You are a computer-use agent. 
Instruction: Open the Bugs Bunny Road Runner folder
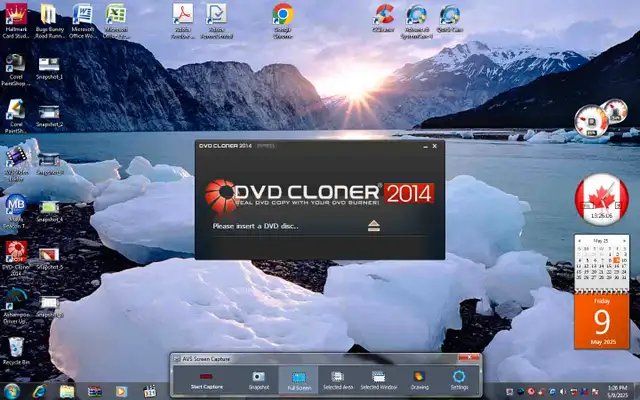(49, 21)
